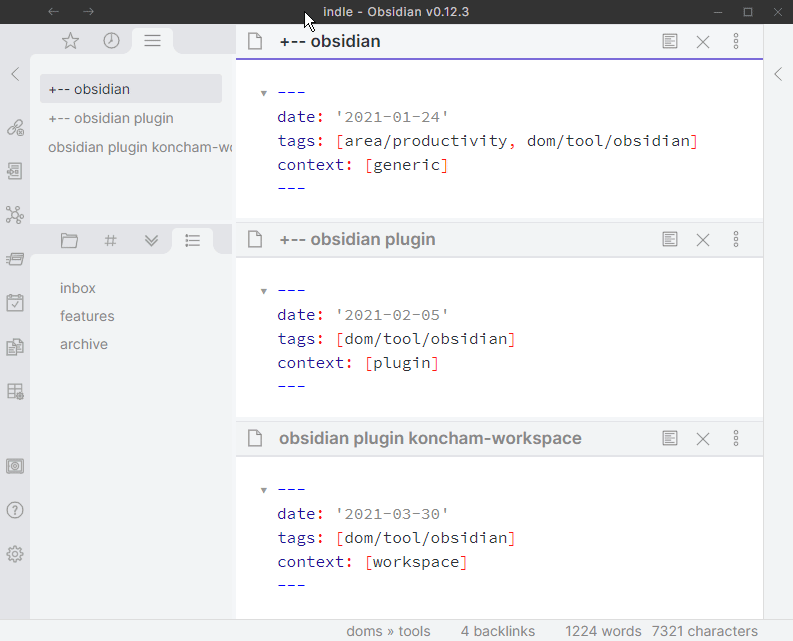
Task: Click '[plugin]' context value
Action: tap(402, 363)
